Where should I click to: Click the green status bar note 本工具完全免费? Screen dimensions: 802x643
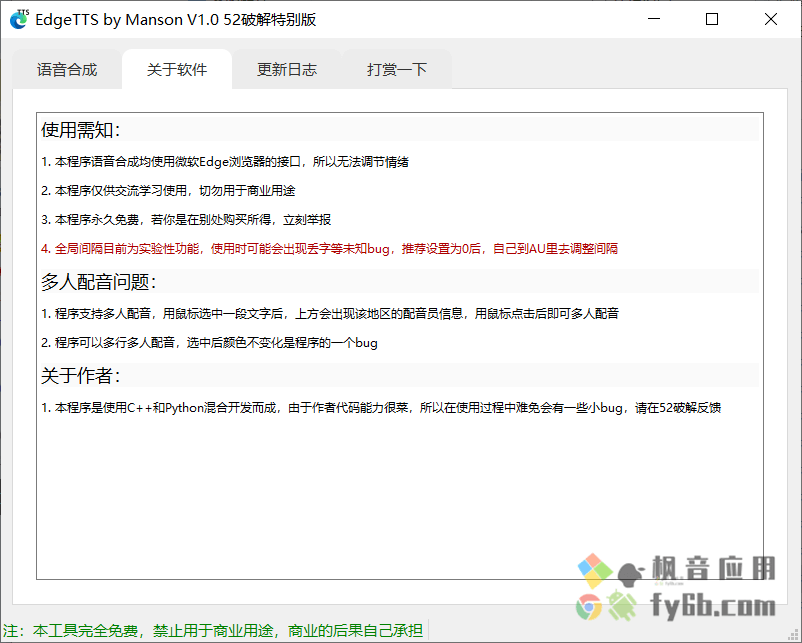click(x=213, y=631)
